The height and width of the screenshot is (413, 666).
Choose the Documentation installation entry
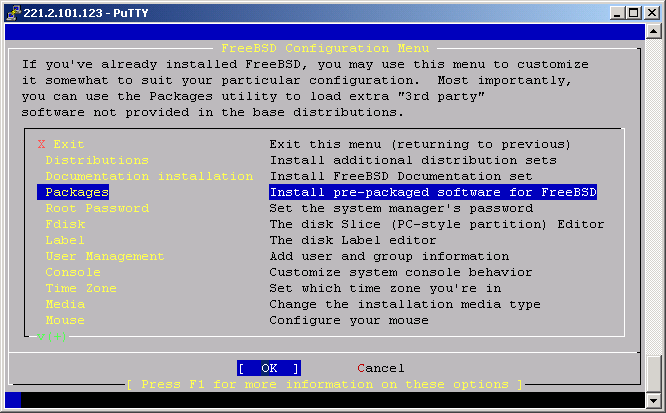(149, 176)
